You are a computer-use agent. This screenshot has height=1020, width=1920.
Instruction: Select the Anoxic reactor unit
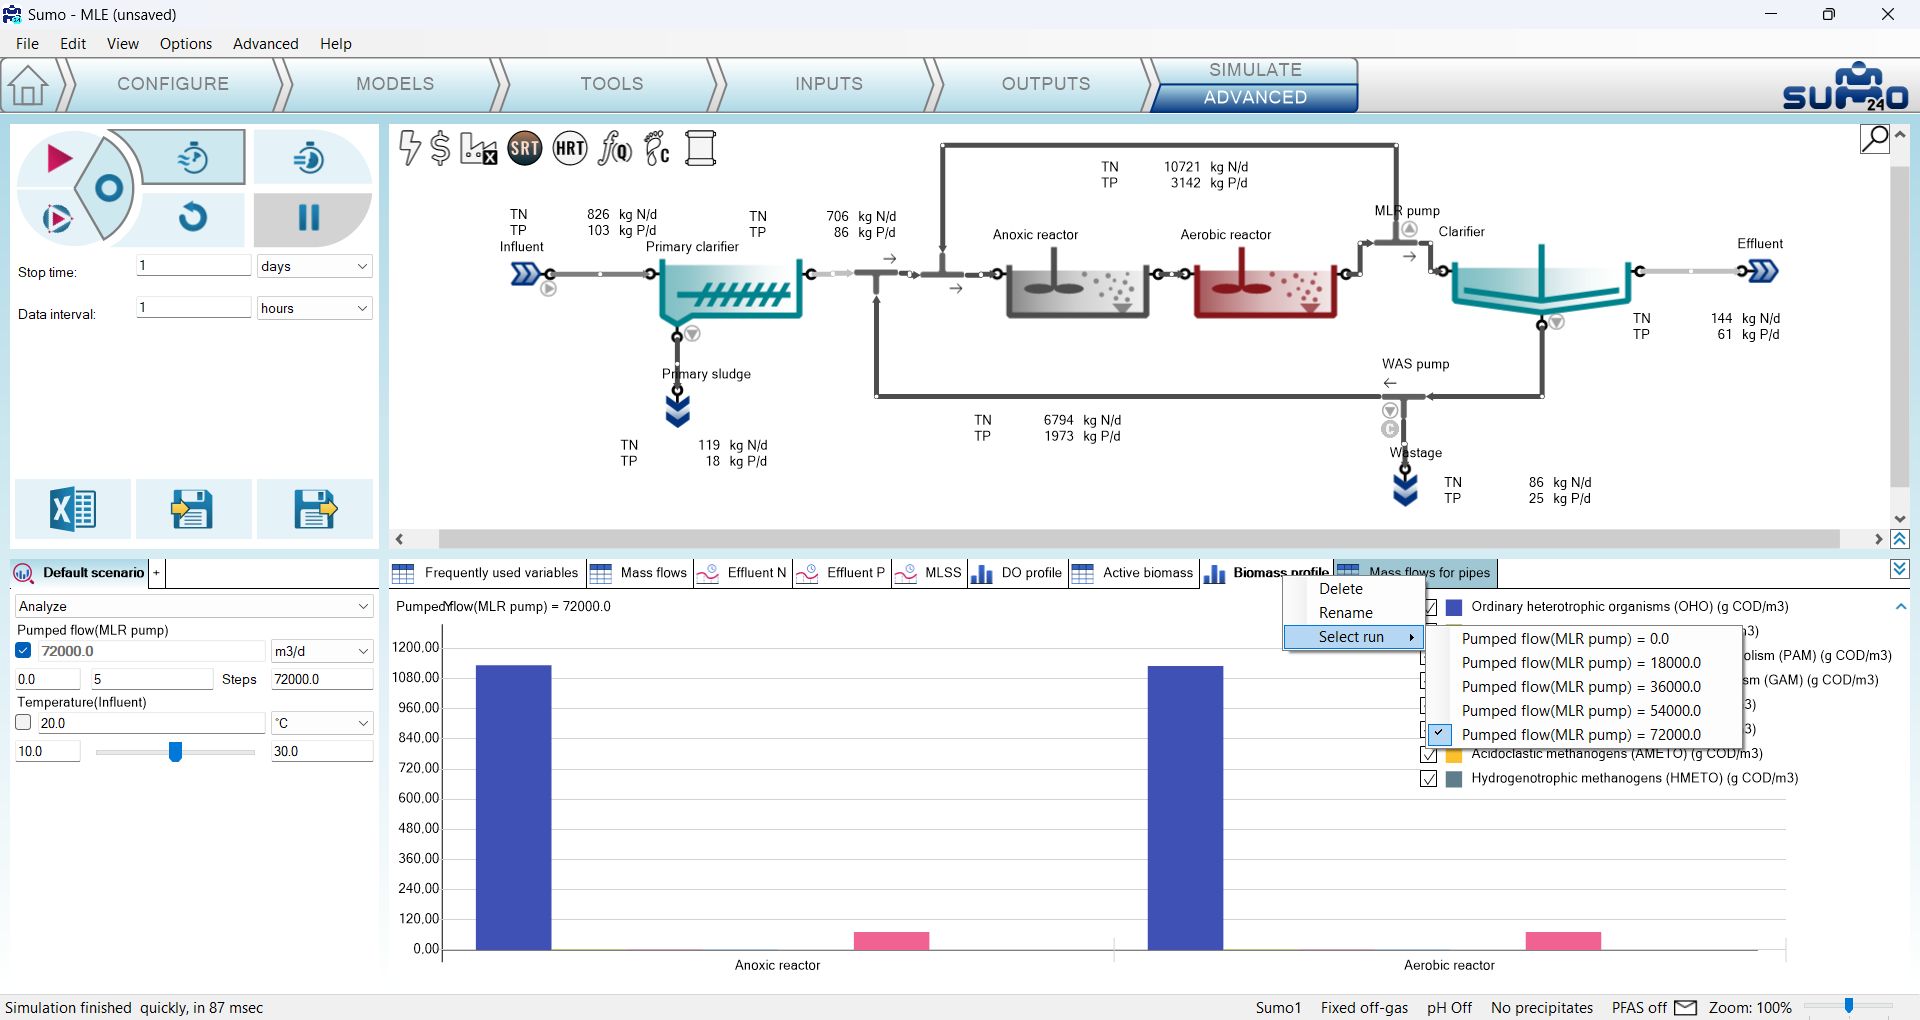pyautogui.click(x=1076, y=288)
